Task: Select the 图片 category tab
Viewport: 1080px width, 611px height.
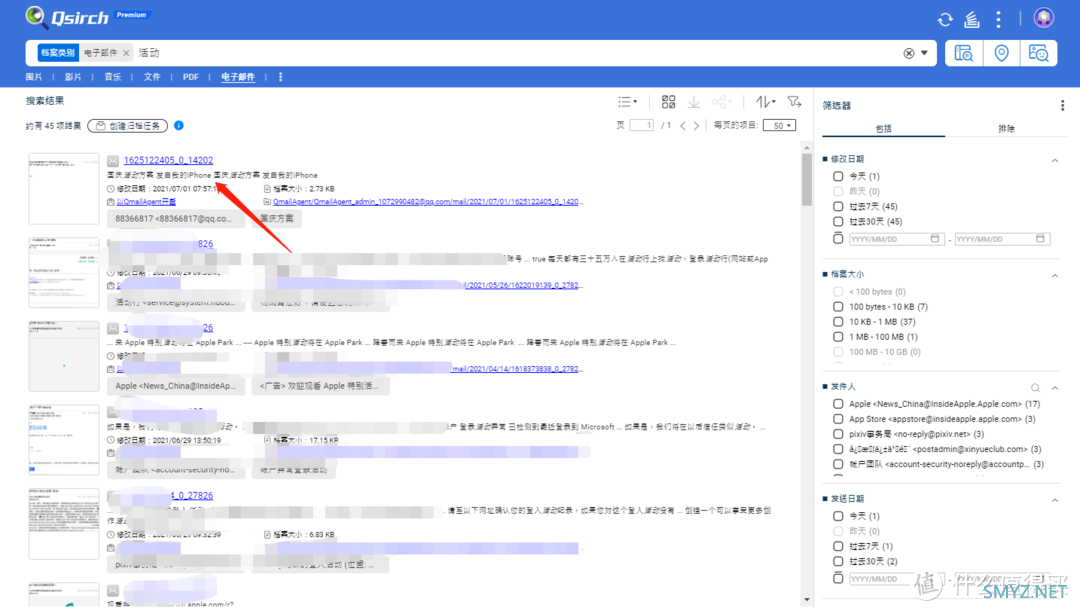Action: 34,77
